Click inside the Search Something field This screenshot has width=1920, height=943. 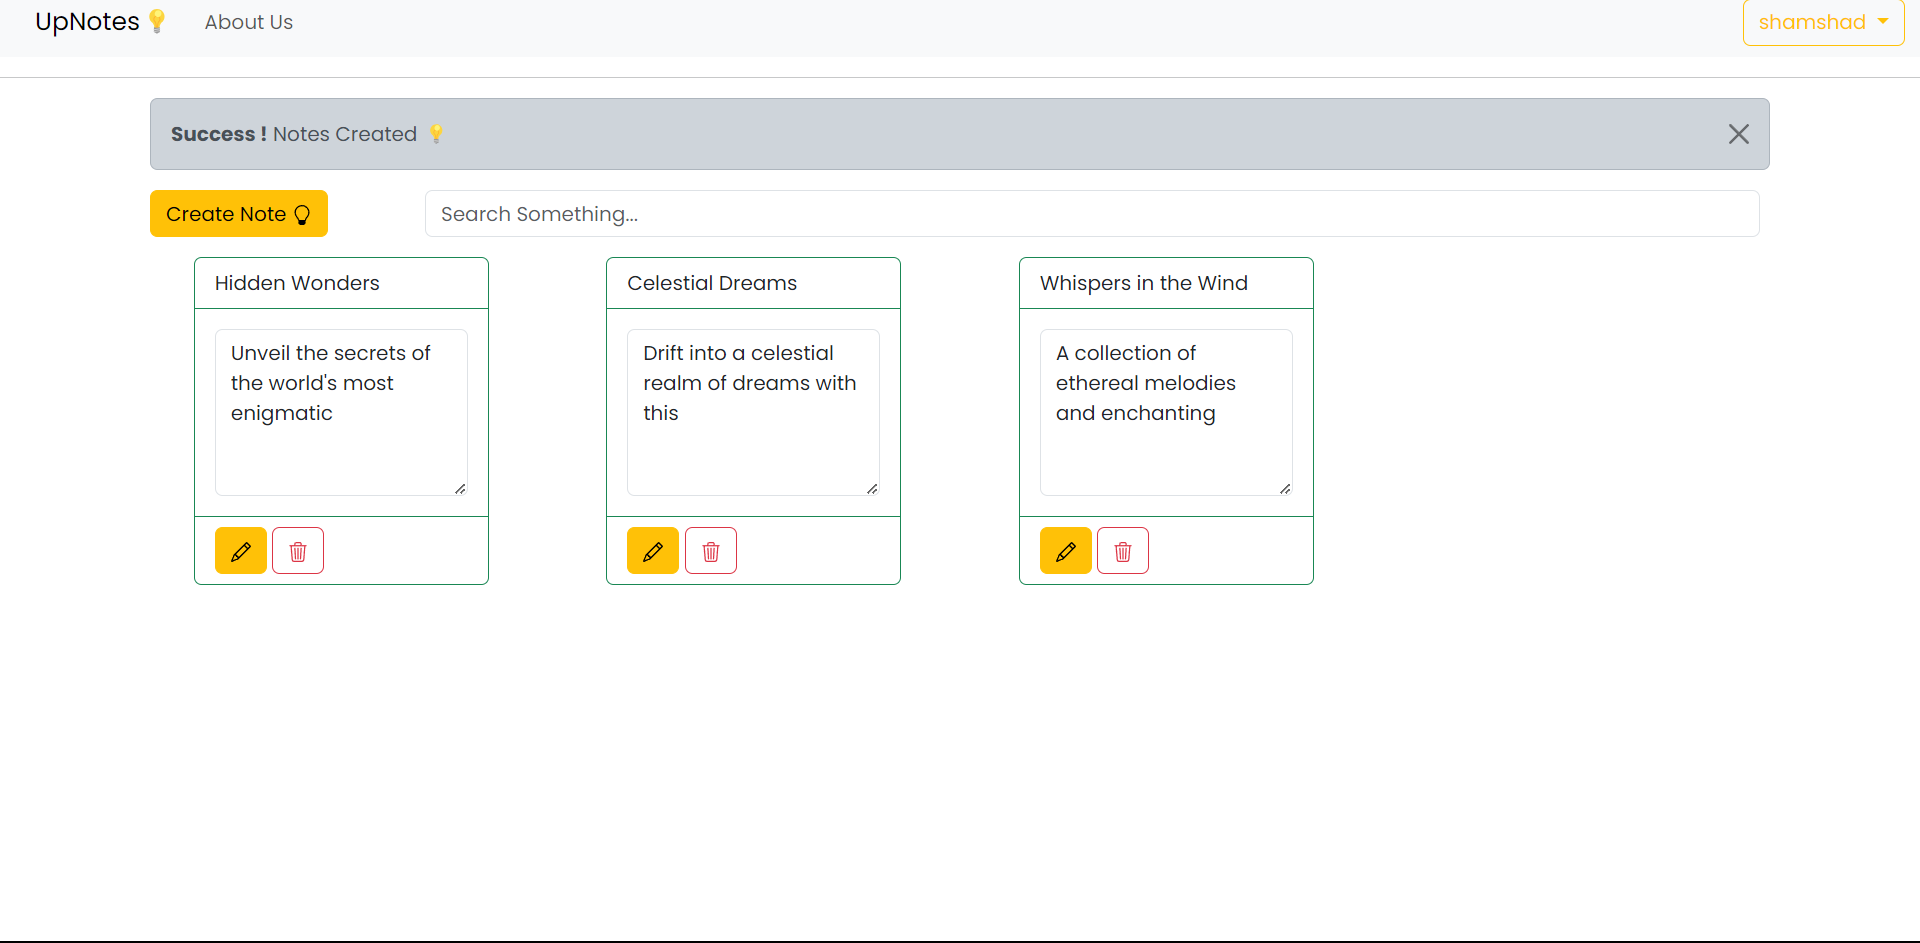pos(1092,213)
